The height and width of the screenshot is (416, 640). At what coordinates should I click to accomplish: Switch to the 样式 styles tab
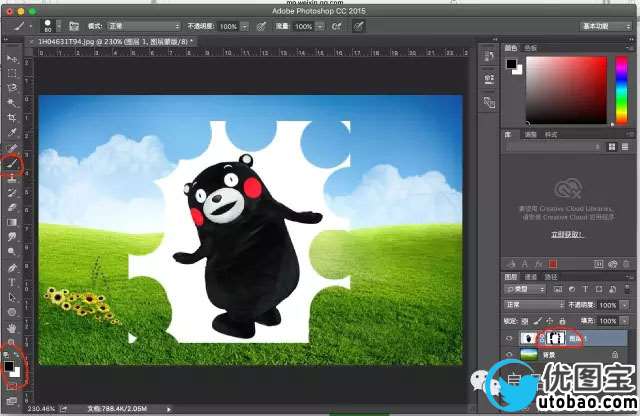tap(551, 134)
